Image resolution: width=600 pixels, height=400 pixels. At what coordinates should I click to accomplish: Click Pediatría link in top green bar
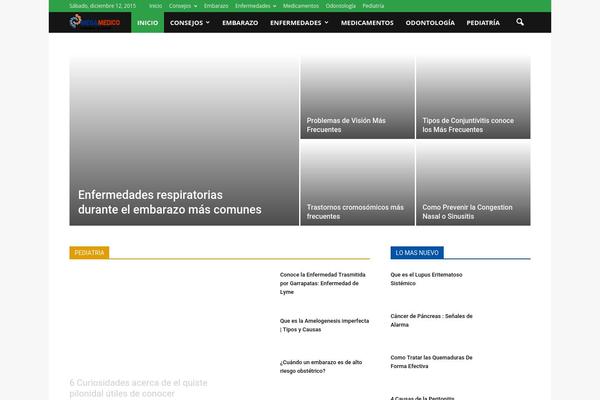373,5
